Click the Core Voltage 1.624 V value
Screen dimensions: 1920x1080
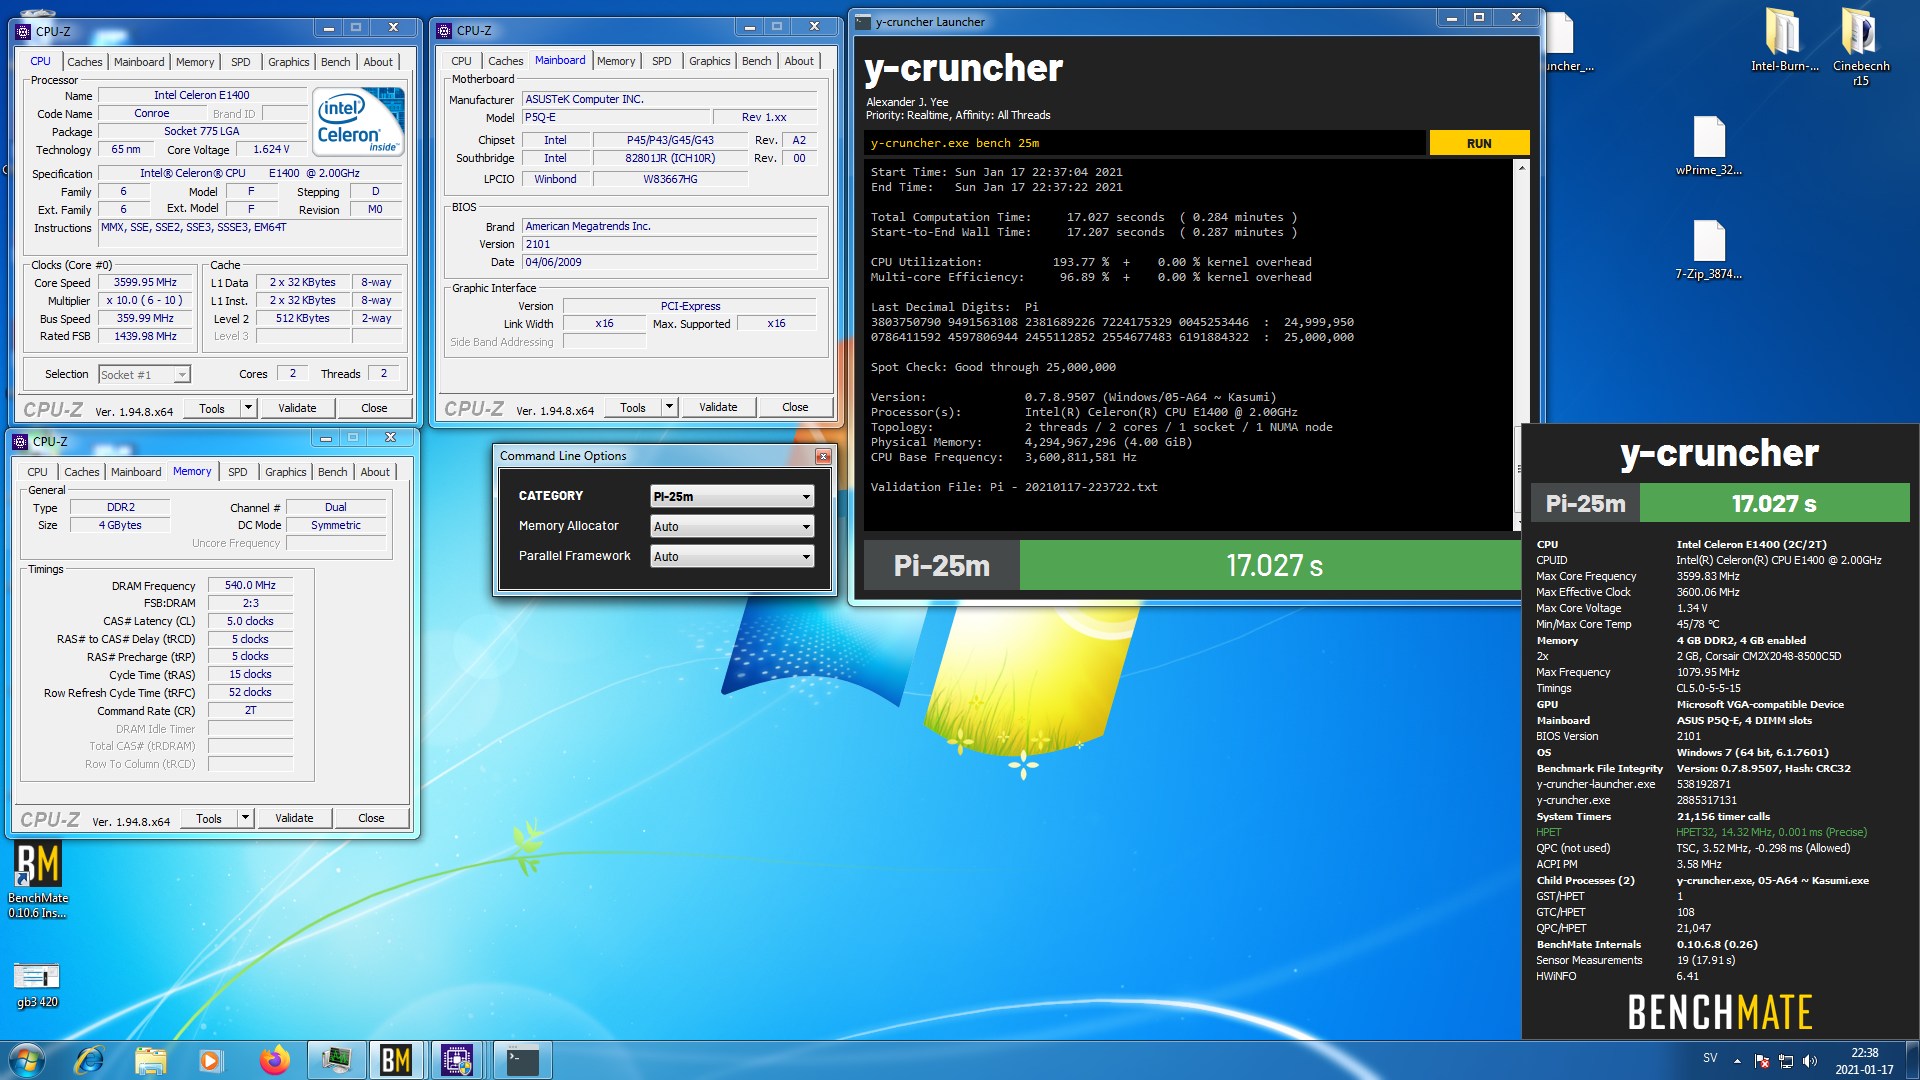pos(271,149)
